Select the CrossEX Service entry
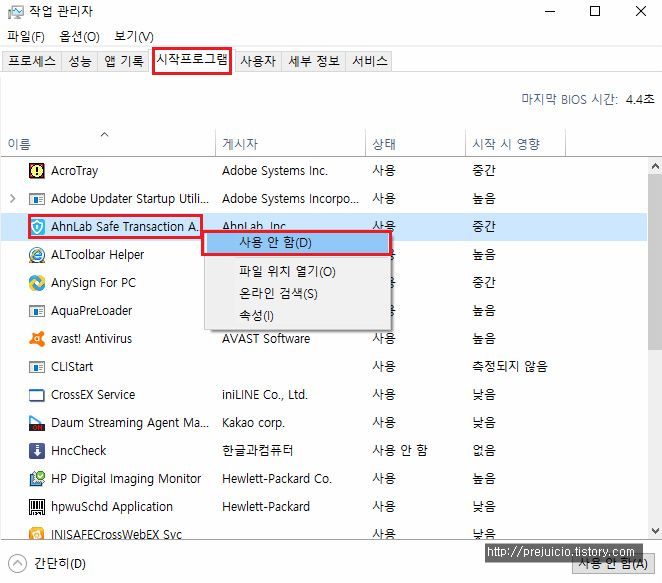Viewport: 662px width, 583px height. tap(93, 395)
